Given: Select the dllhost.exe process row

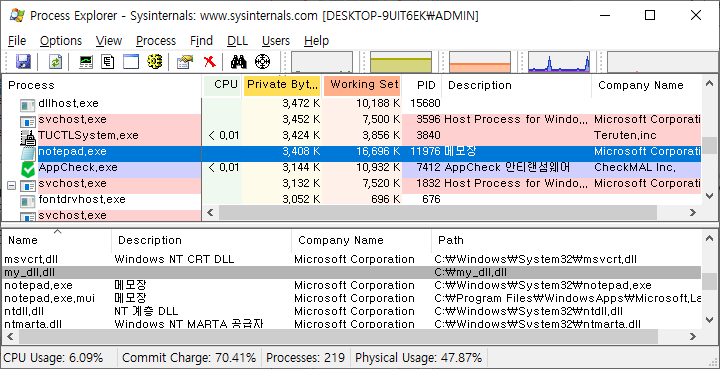Looking at the screenshot, I should point(352,104).
